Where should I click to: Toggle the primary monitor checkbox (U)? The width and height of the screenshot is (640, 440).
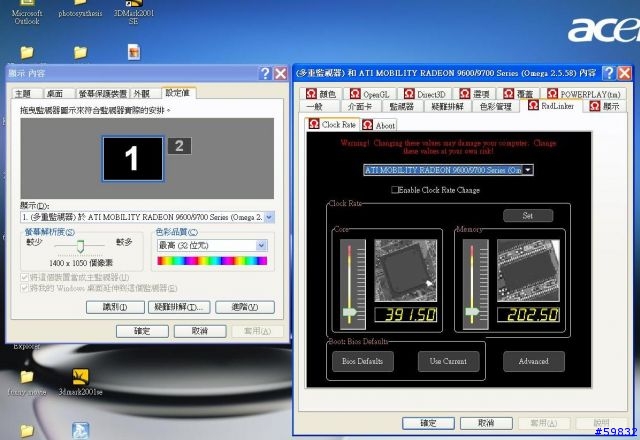pyautogui.click(x=24, y=278)
